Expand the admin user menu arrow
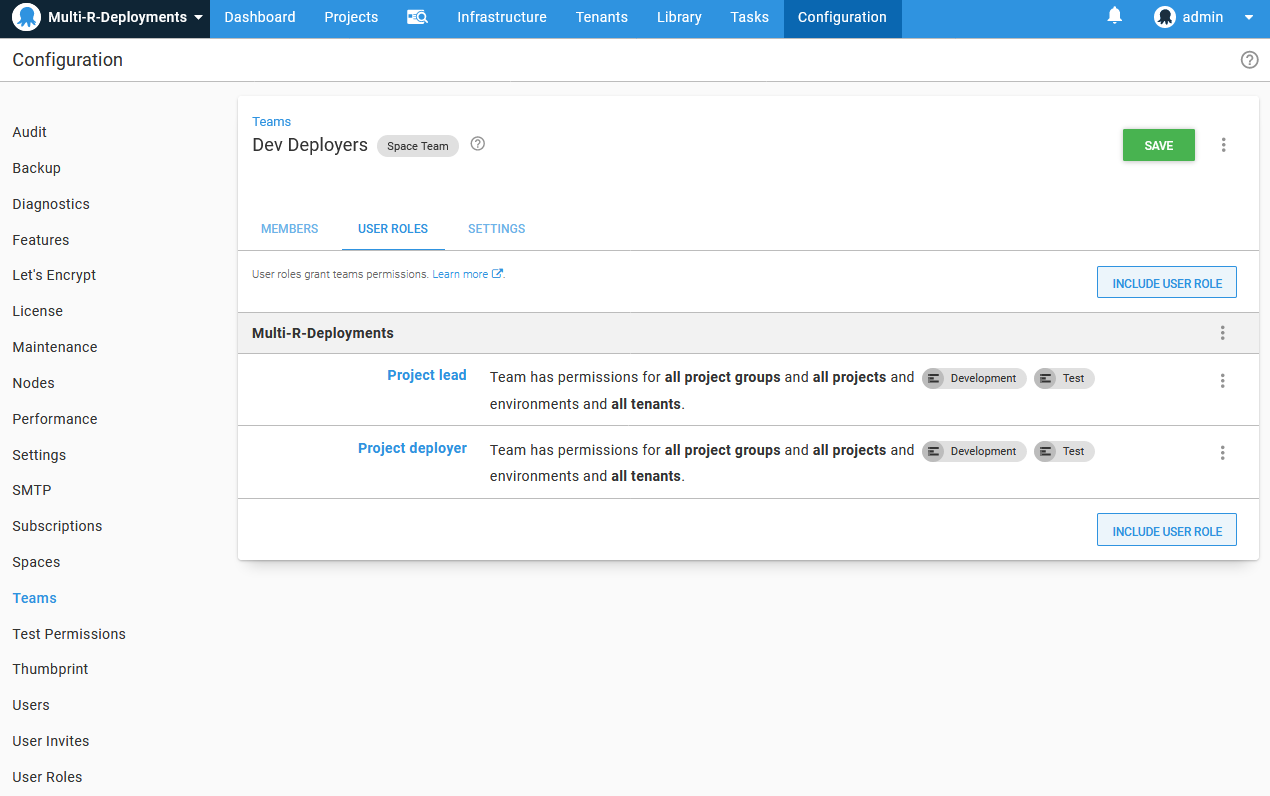The width and height of the screenshot is (1270, 796). click(x=1248, y=18)
